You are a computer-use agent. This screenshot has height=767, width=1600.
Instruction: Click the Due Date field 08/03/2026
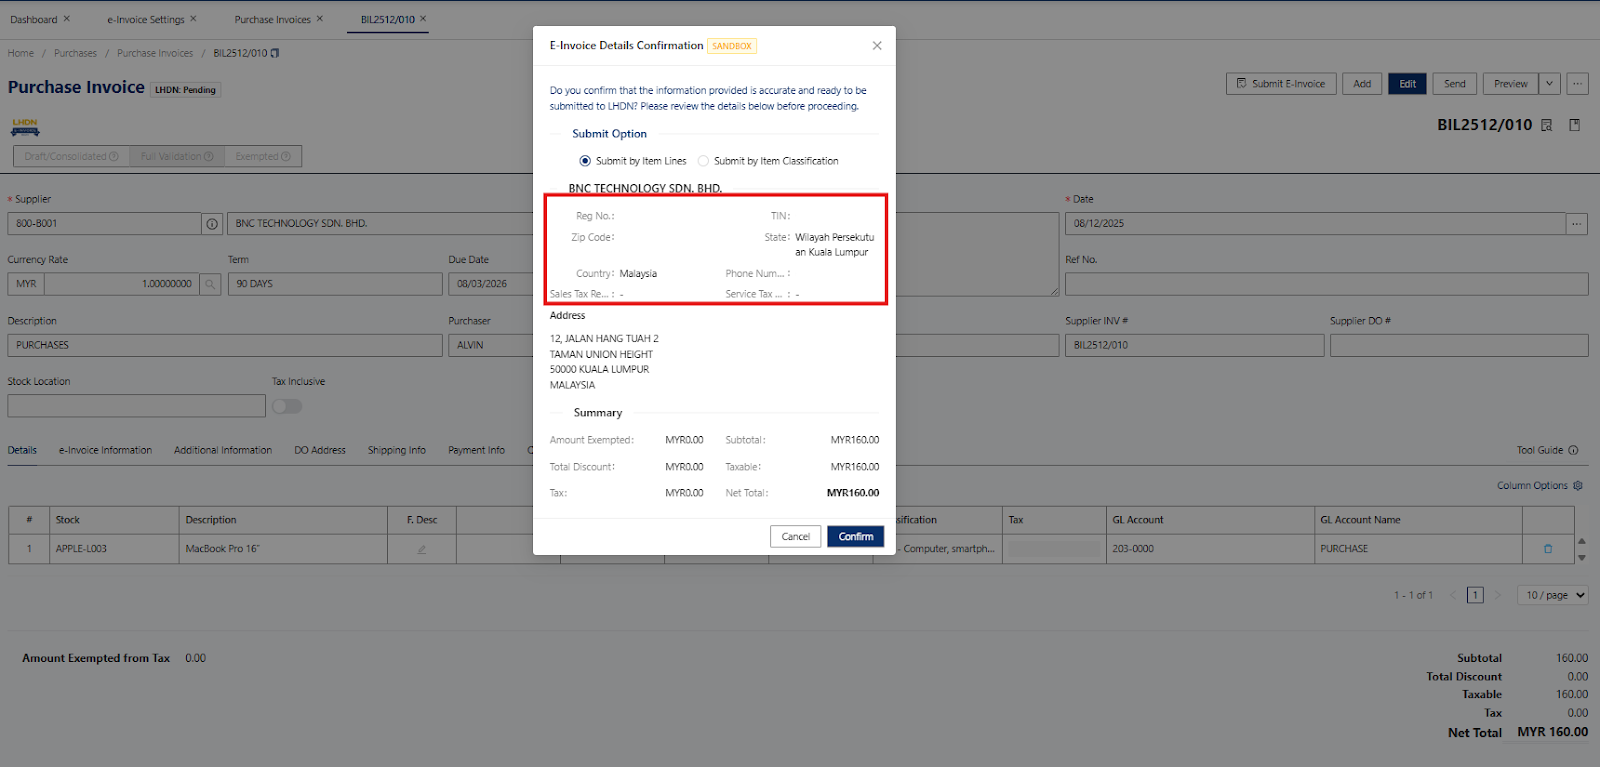pyautogui.click(x=491, y=284)
